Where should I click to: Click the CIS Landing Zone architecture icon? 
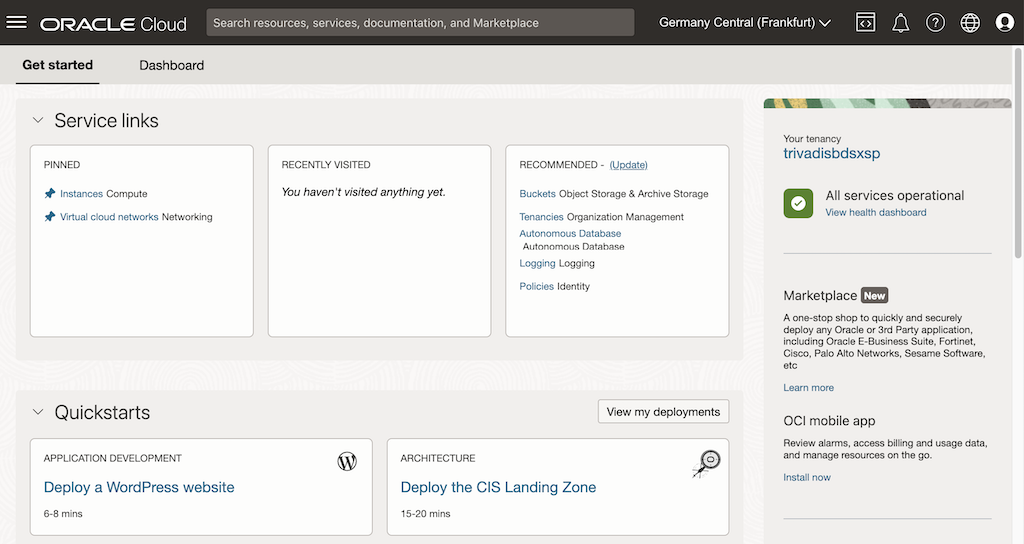(x=706, y=464)
